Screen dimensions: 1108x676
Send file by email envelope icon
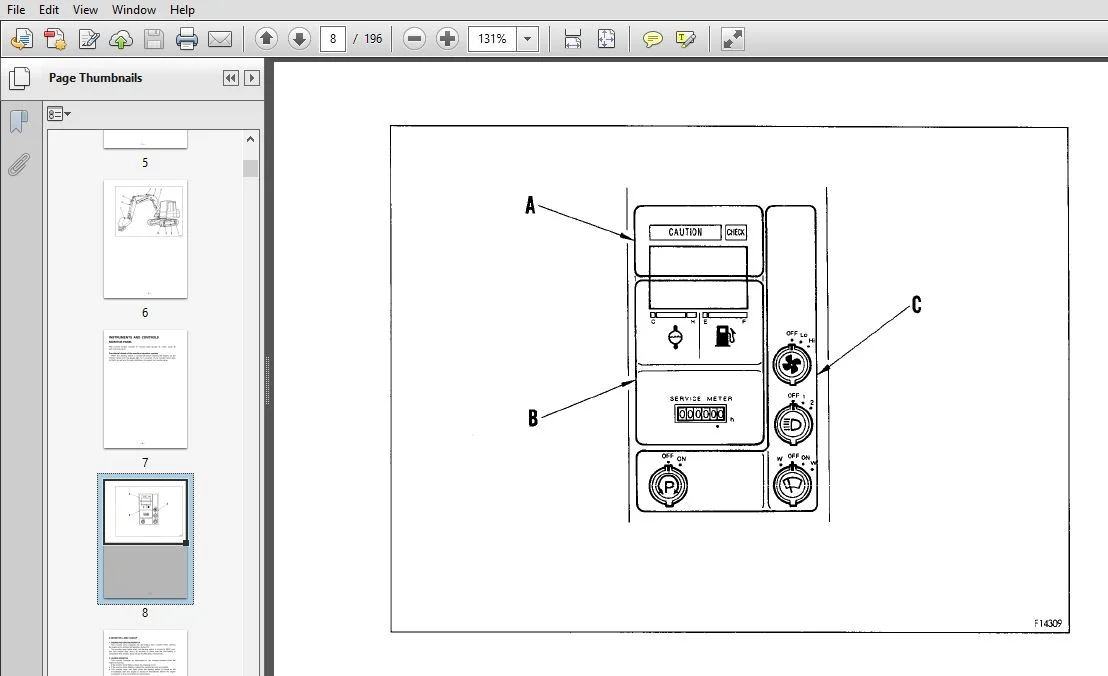[x=220, y=39]
